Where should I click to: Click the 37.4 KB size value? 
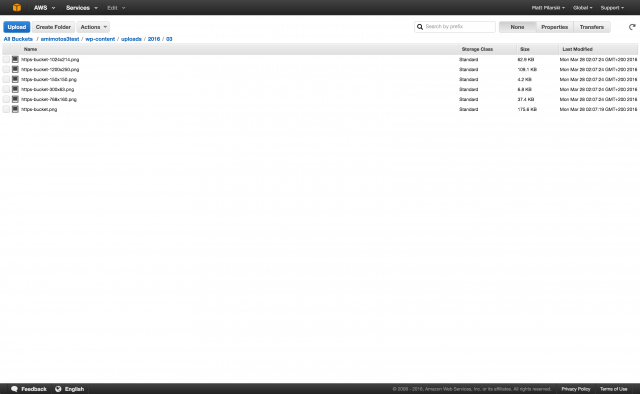526,99
